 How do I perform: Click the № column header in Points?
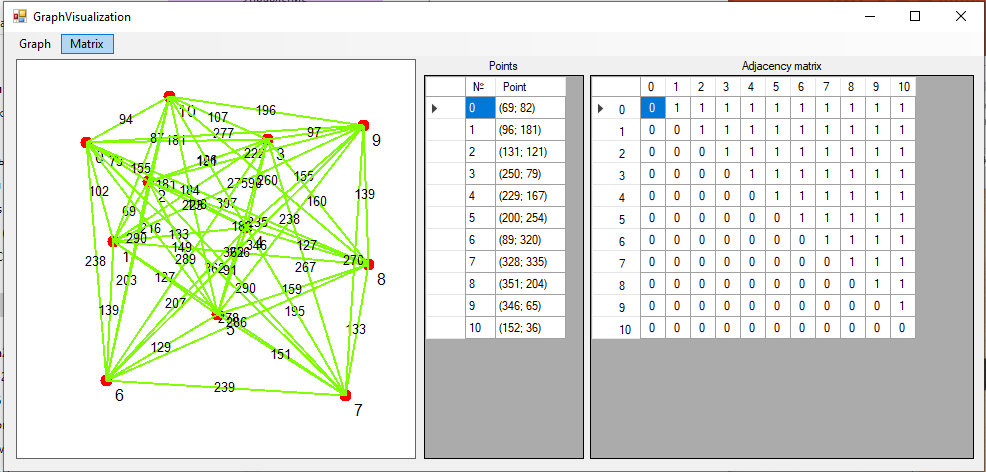coord(480,87)
